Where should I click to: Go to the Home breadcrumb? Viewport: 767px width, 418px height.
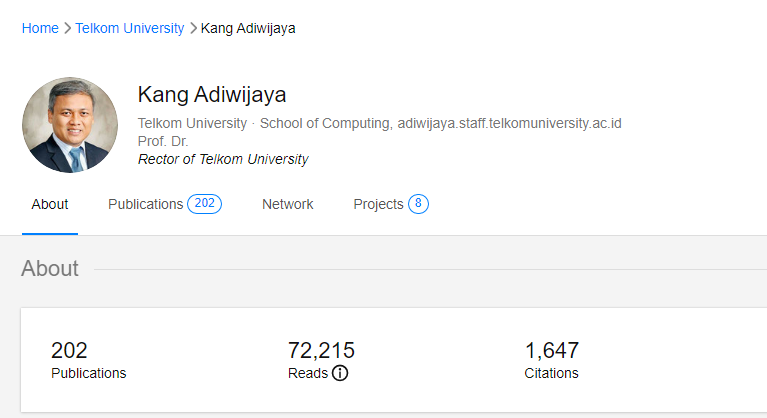click(x=40, y=28)
